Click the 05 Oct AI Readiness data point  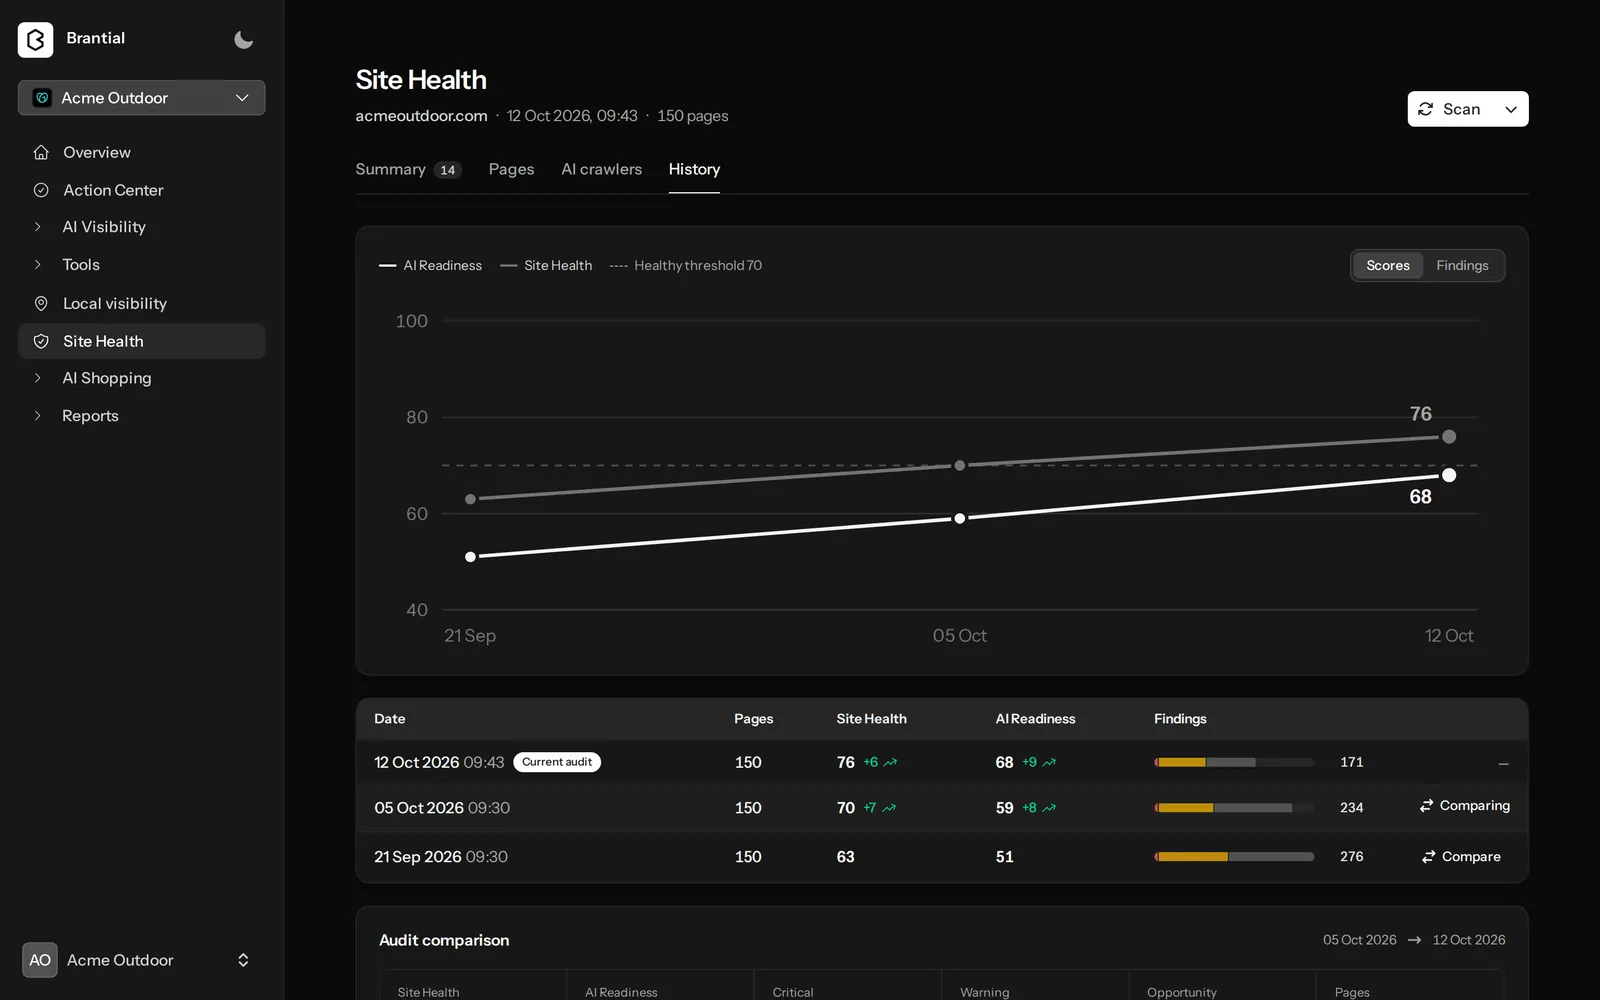pos(960,518)
